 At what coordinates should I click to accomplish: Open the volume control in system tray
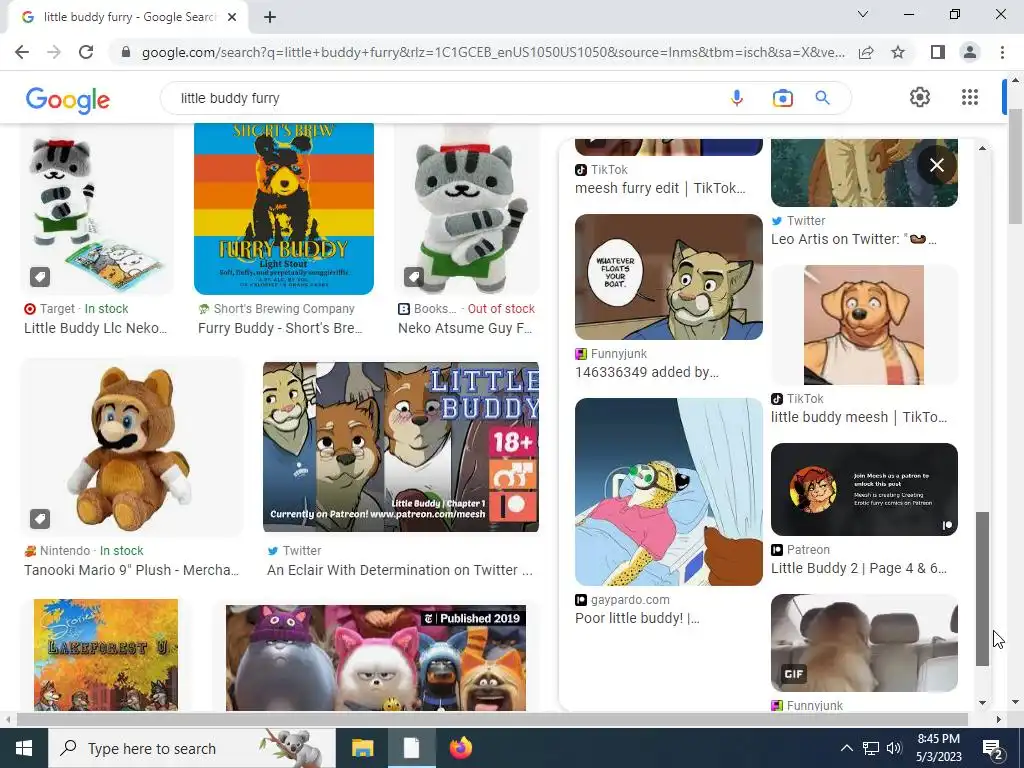(x=894, y=748)
